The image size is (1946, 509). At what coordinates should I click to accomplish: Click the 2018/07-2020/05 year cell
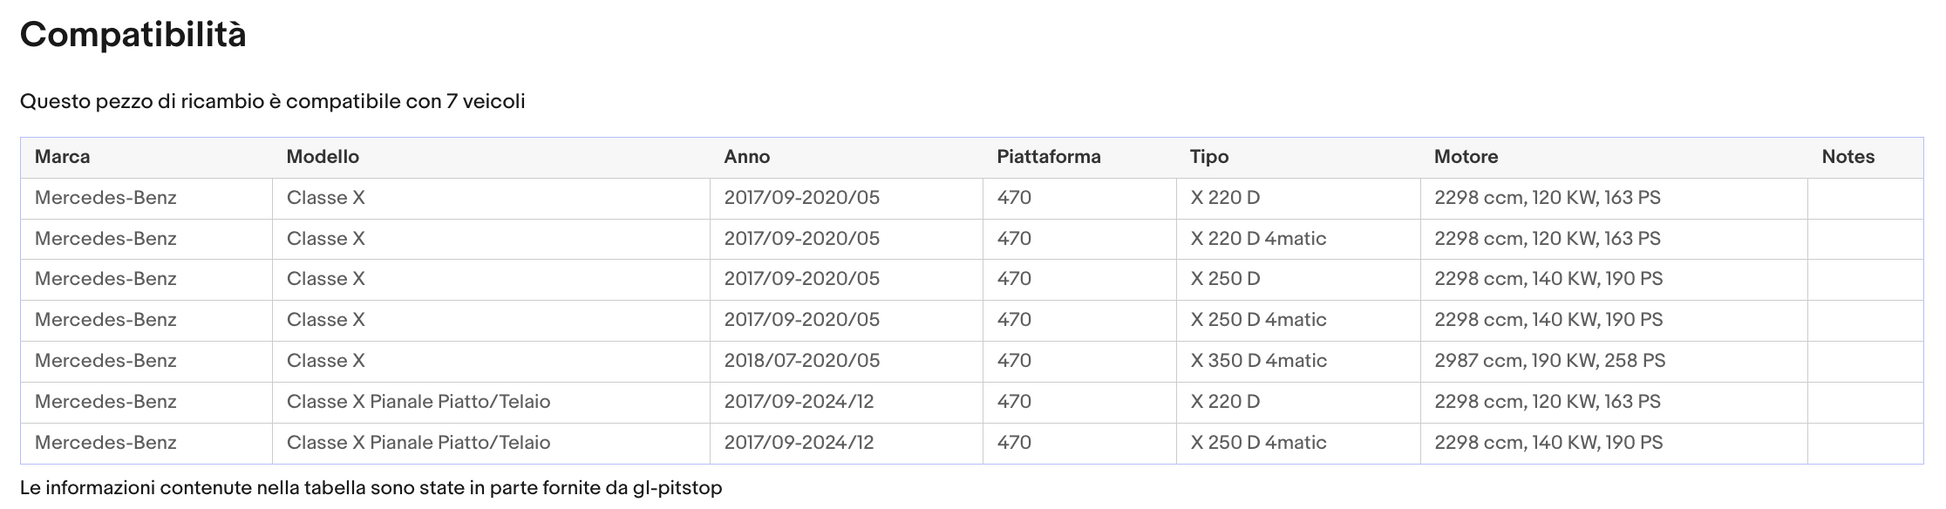[x=801, y=361]
